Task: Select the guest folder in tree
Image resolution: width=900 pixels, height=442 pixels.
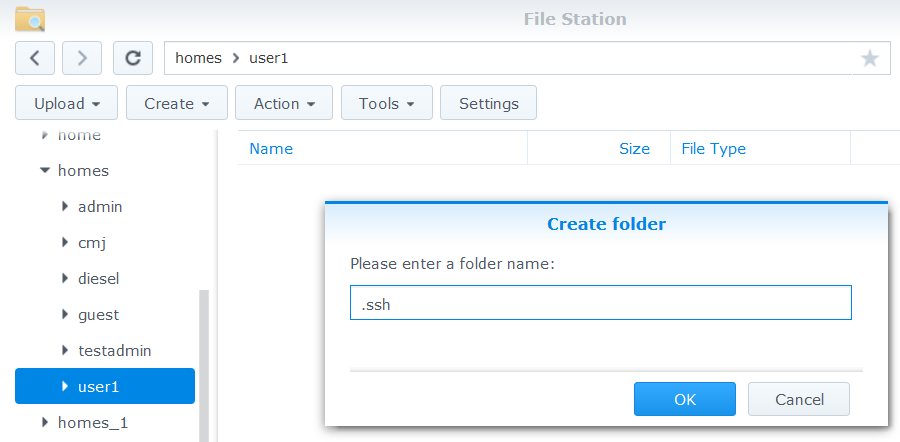Action: tap(99, 315)
